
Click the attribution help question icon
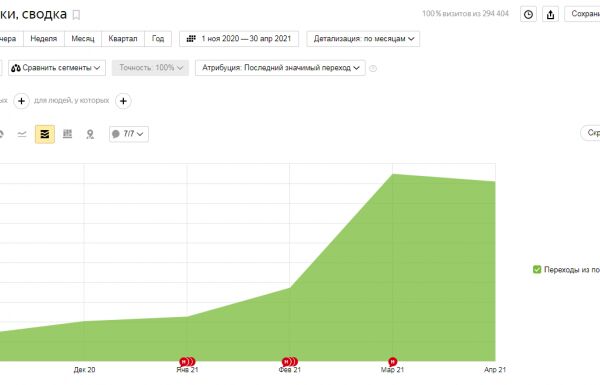pos(373,68)
